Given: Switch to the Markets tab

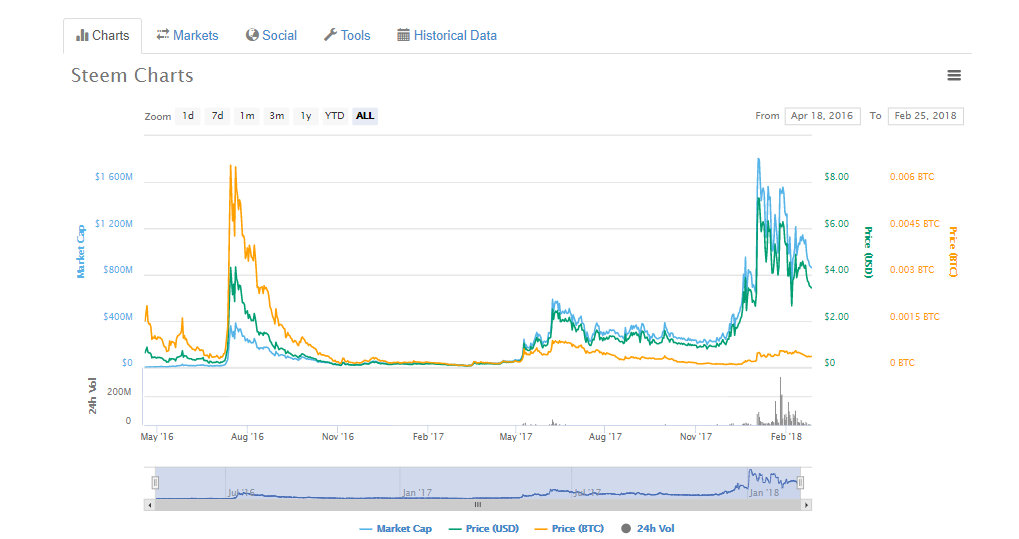Looking at the screenshot, I should coord(187,36).
